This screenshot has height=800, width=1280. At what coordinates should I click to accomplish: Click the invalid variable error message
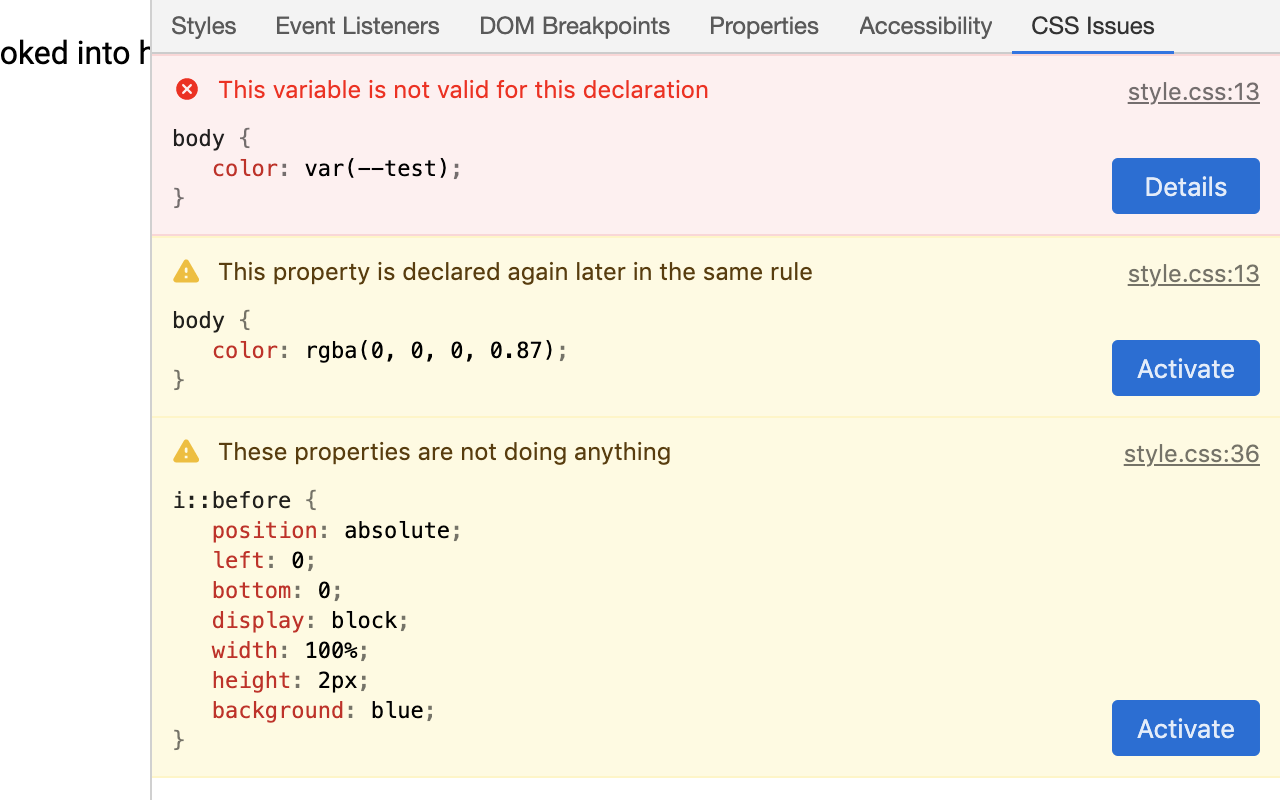coord(463,90)
